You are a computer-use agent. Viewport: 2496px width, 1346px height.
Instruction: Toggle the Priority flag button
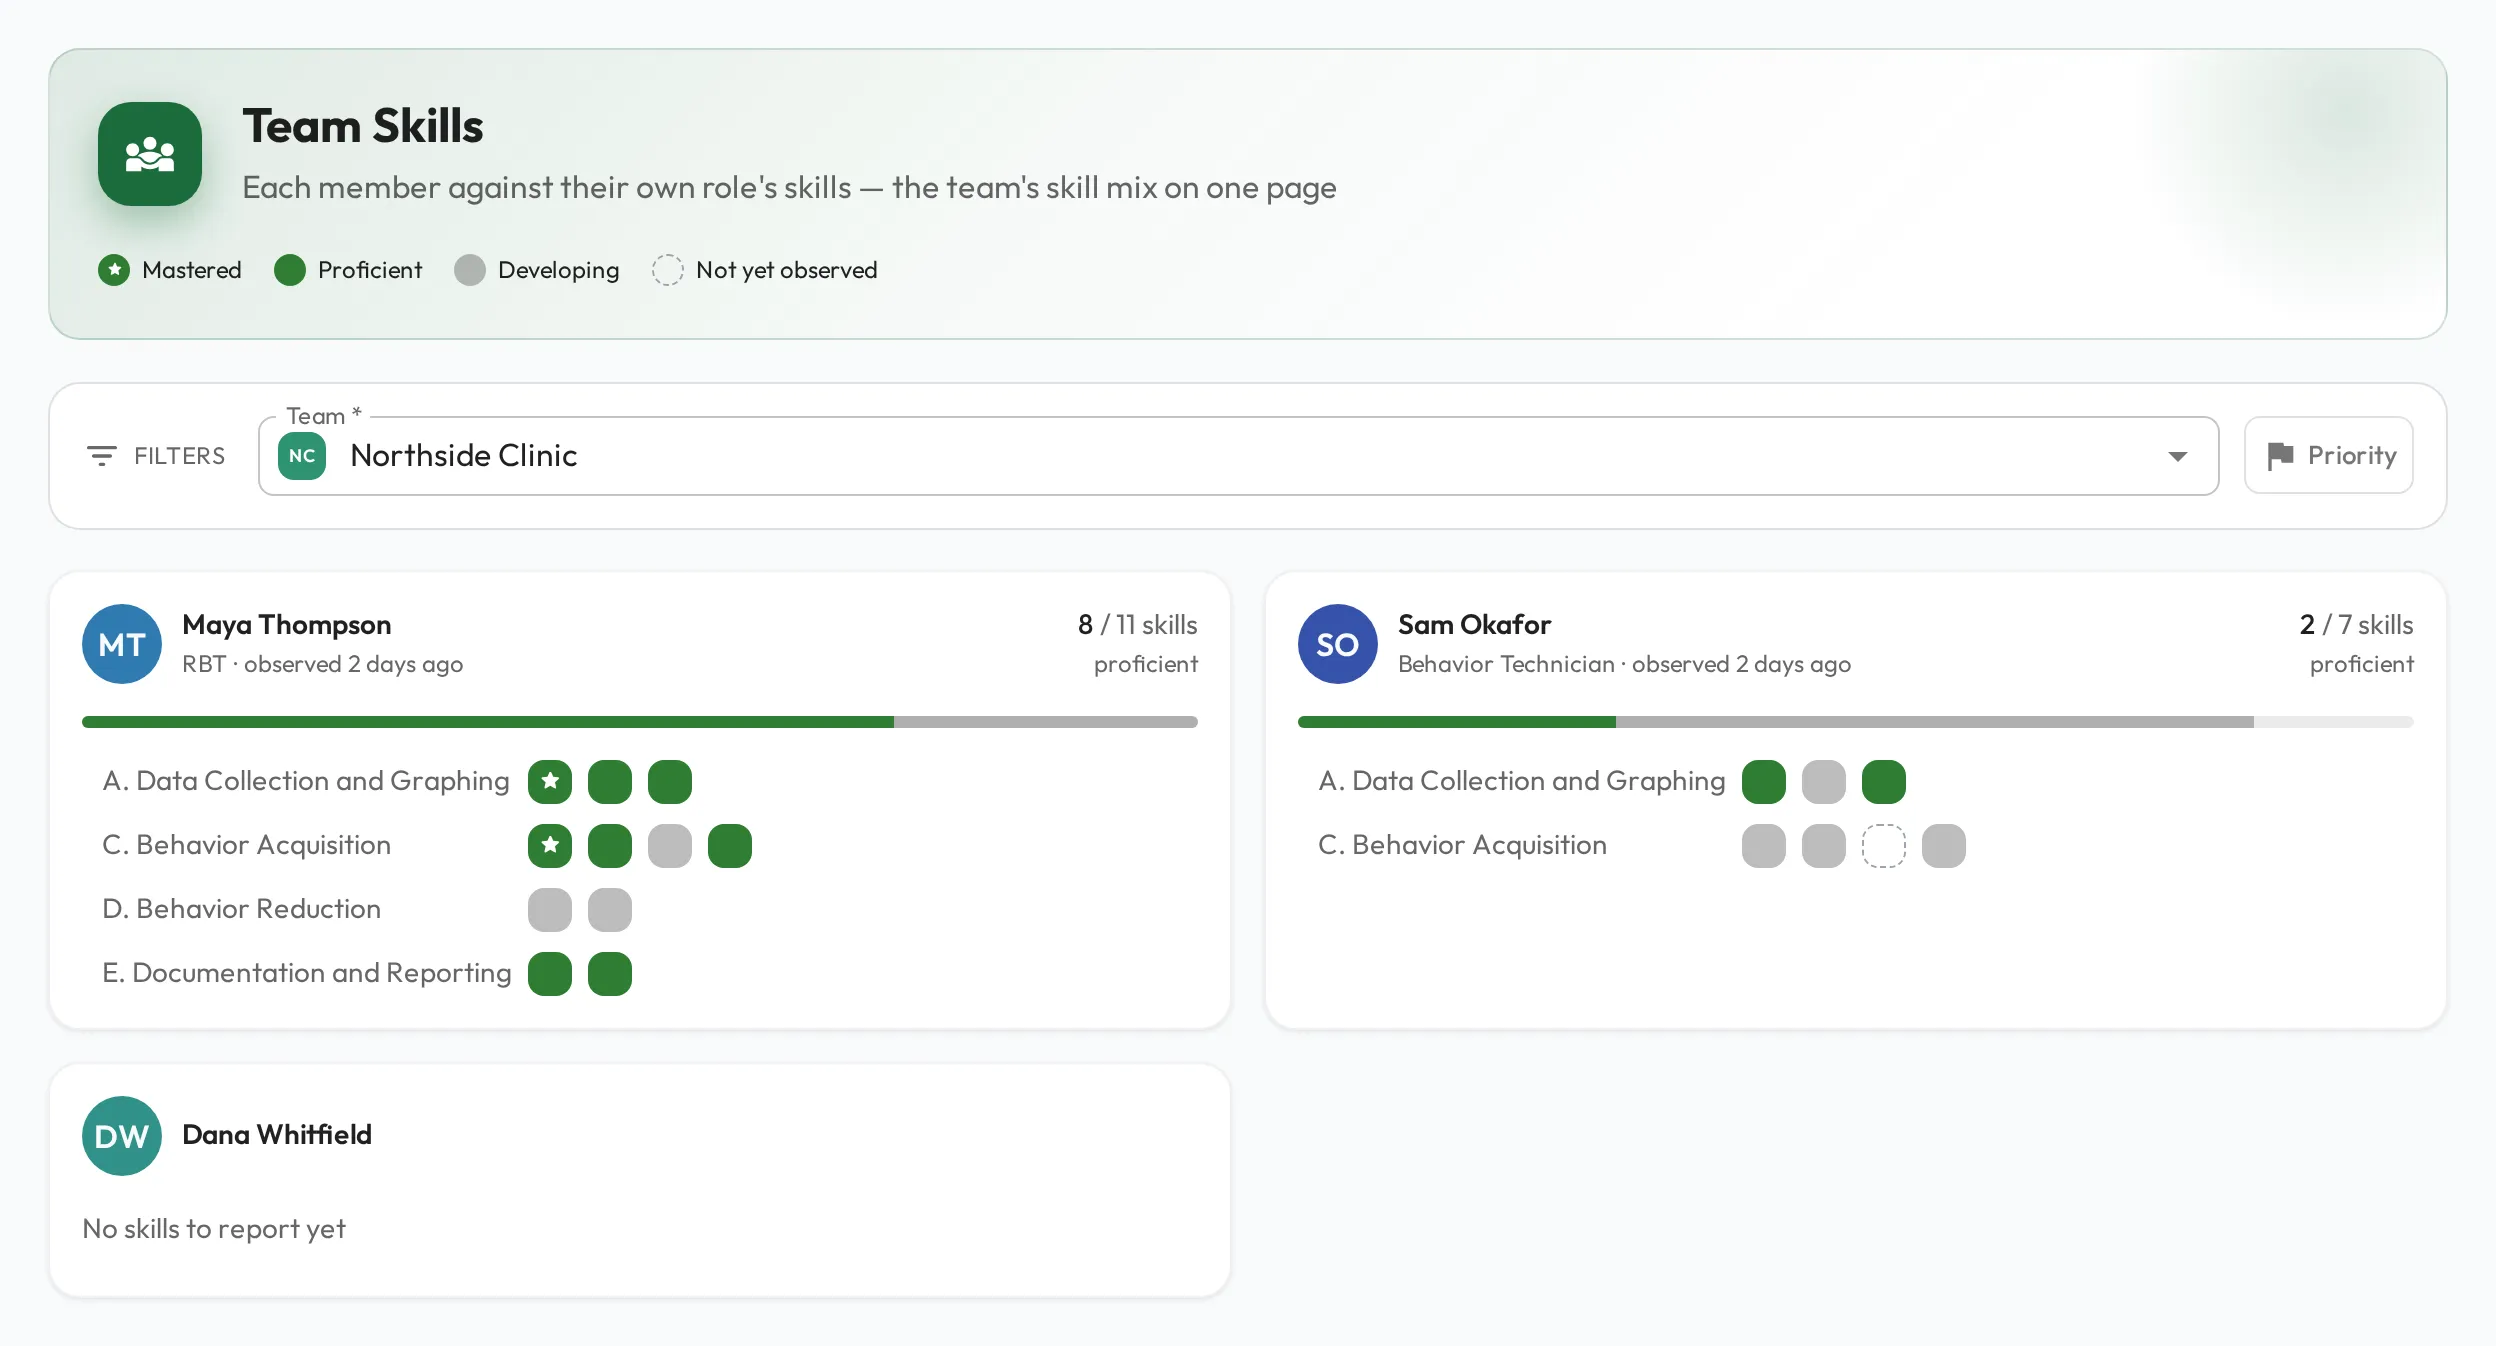coord(2328,456)
